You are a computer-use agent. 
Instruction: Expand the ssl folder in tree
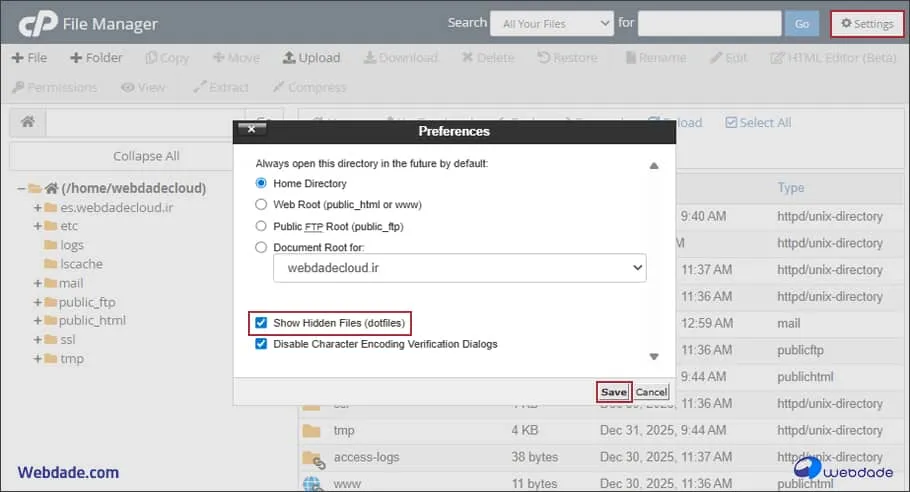click(37, 340)
